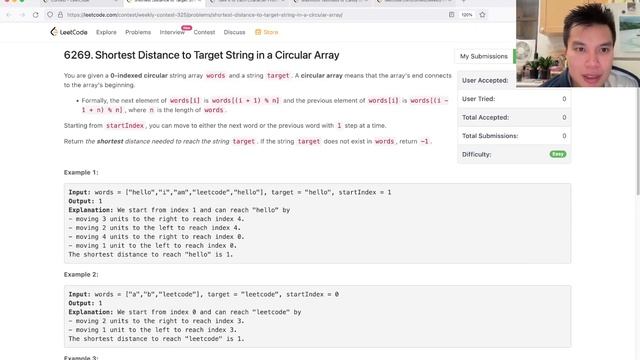
Task: Open the My Submissions button
Action: click(484, 56)
